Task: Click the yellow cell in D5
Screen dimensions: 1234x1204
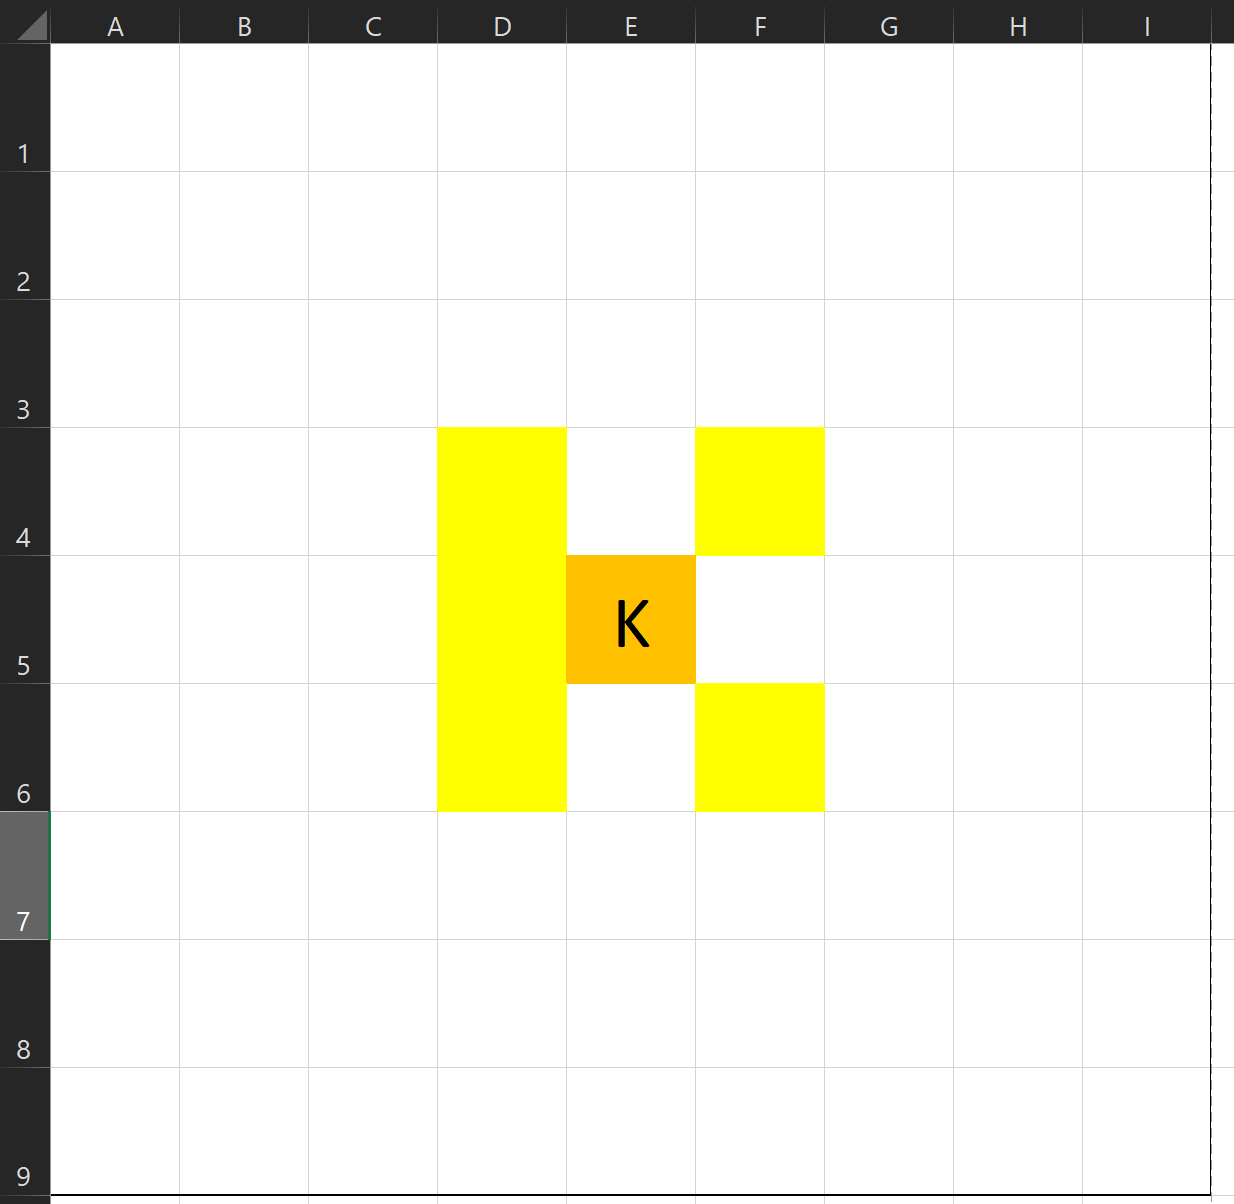Action: coord(502,620)
